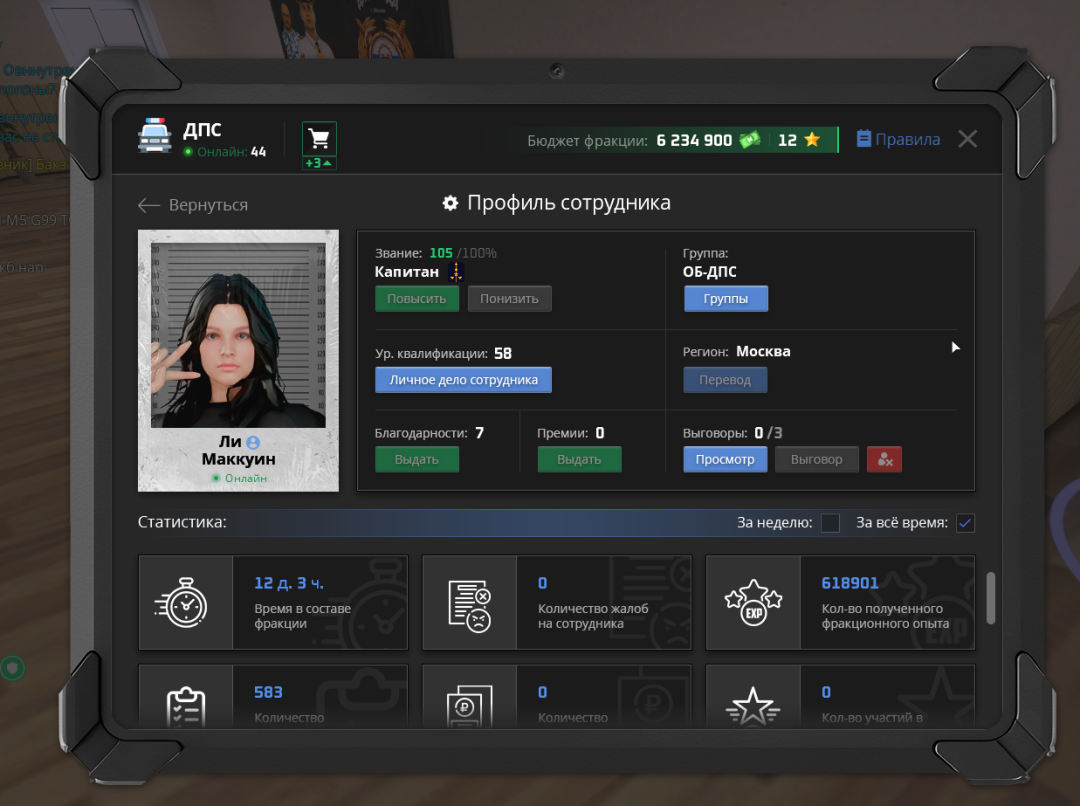
Task: Click the Онлайн status under Маккуин
Action: tap(239, 478)
